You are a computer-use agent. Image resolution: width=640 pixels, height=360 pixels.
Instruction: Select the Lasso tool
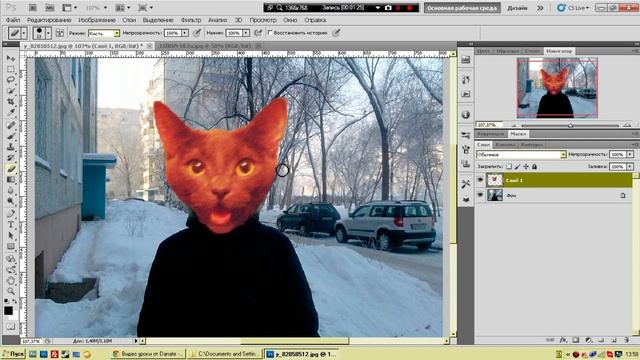click(x=11, y=80)
